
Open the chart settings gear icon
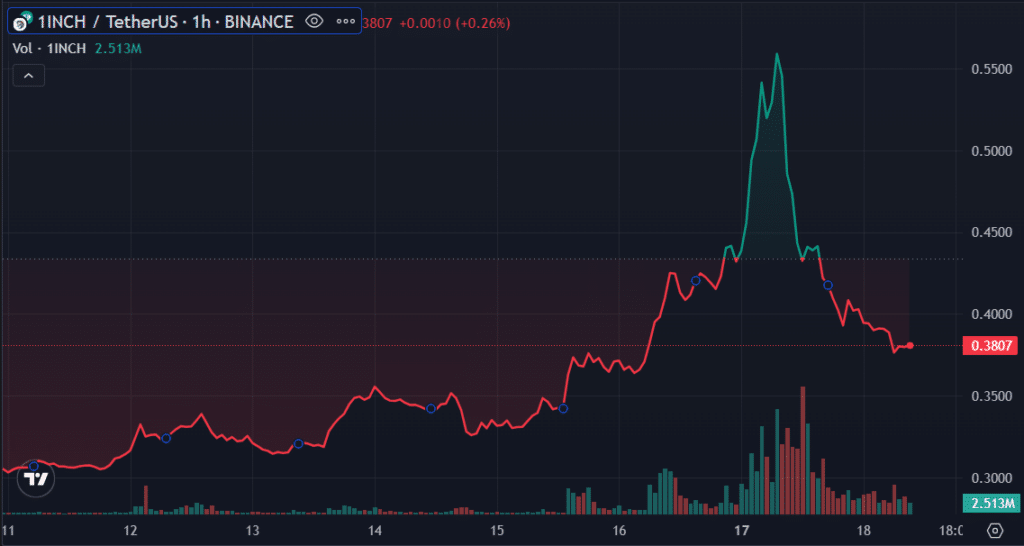[995, 530]
